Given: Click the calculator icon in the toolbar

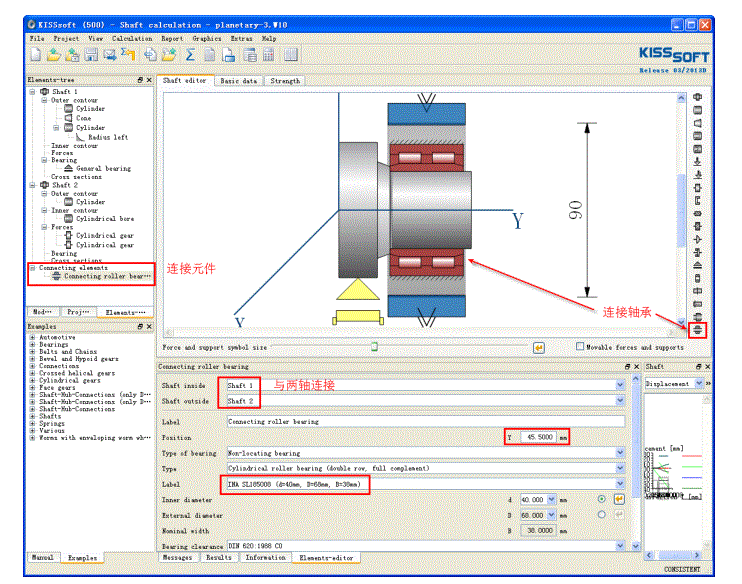Looking at the screenshot, I should [268, 55].
